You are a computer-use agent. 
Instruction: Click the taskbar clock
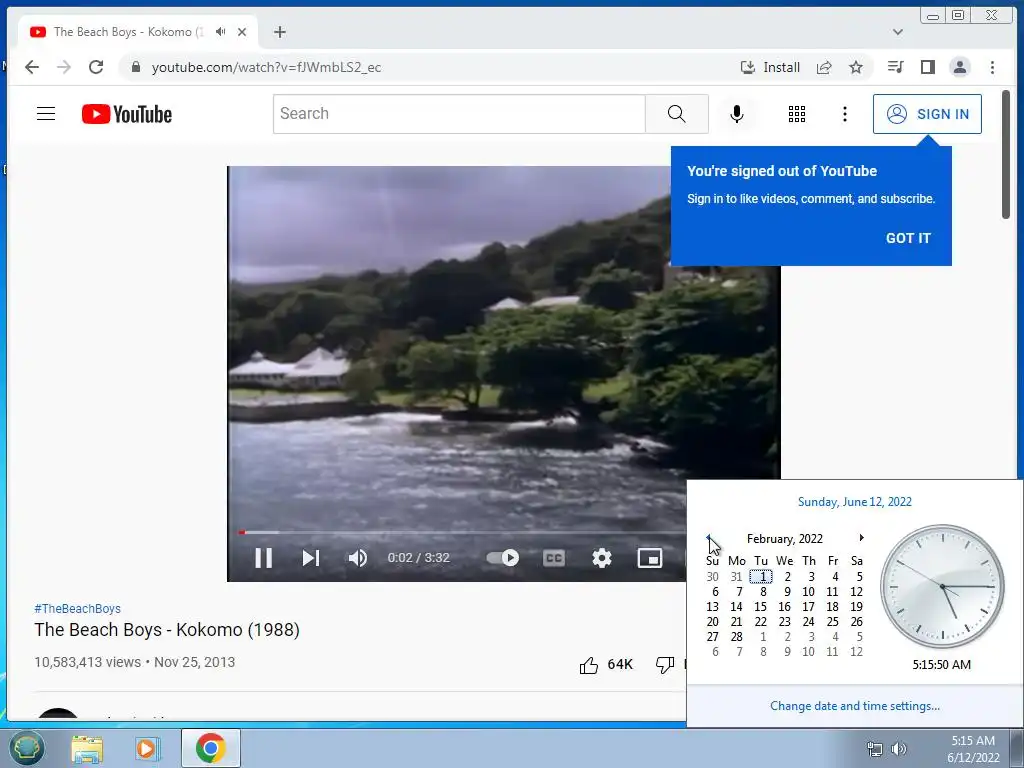tap(972, 749)
